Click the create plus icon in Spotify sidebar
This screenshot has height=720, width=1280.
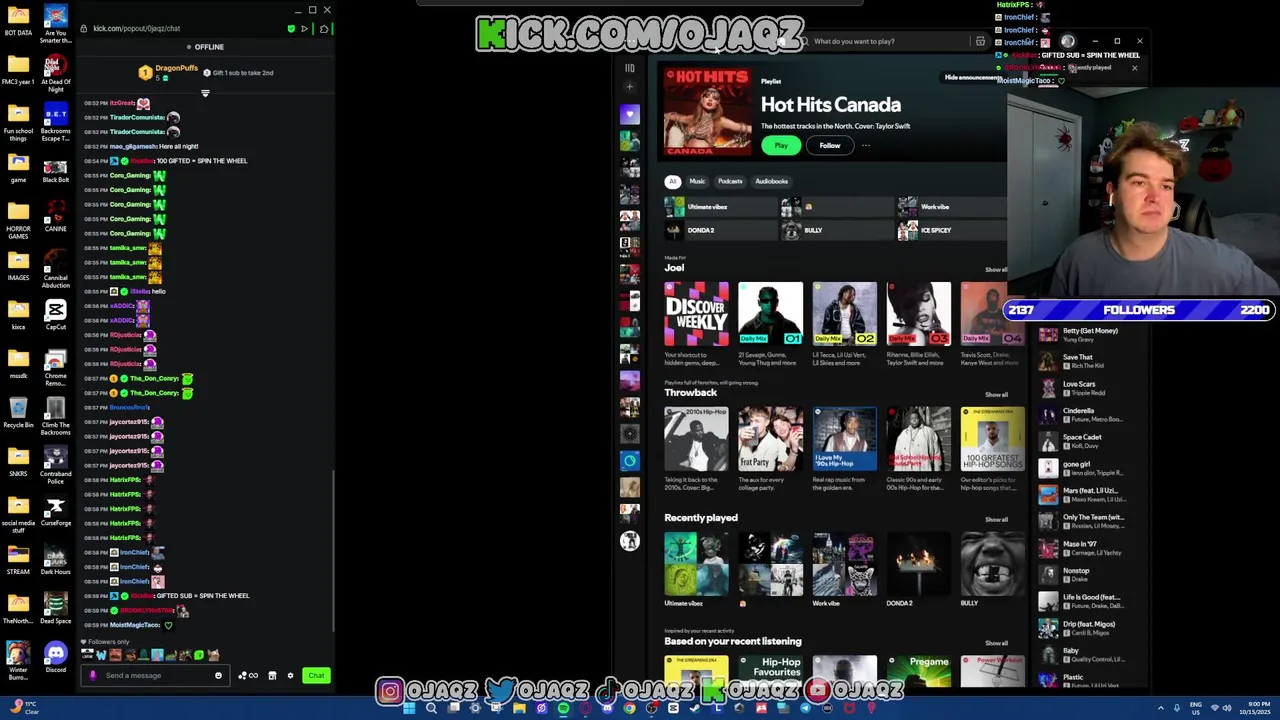(630, 88)
